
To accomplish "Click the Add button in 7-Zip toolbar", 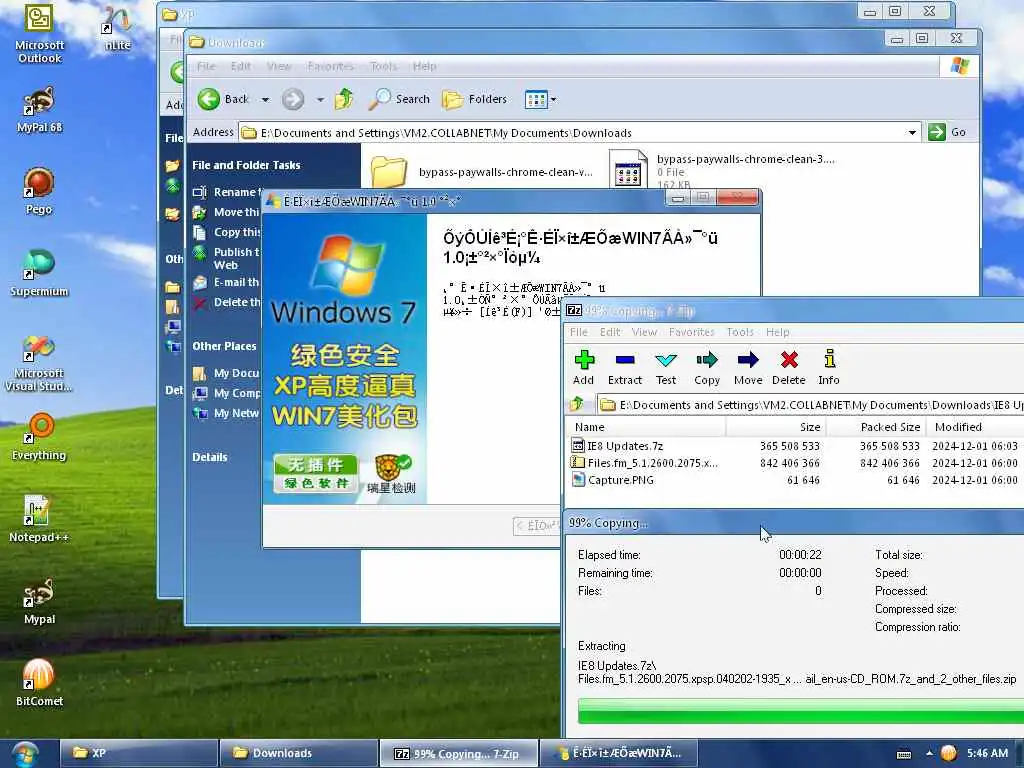I will click(x=583, y=368).
